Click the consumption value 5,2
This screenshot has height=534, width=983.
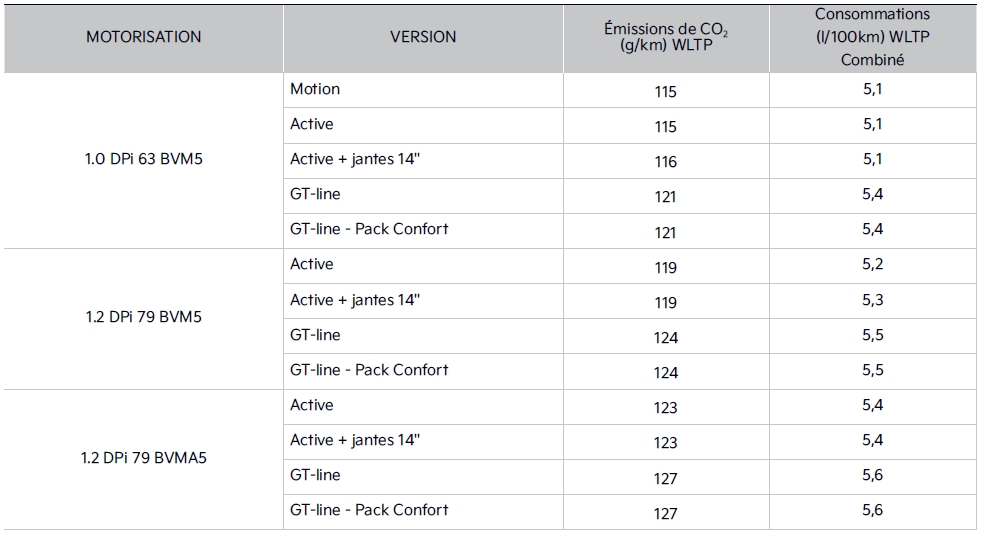872,265
